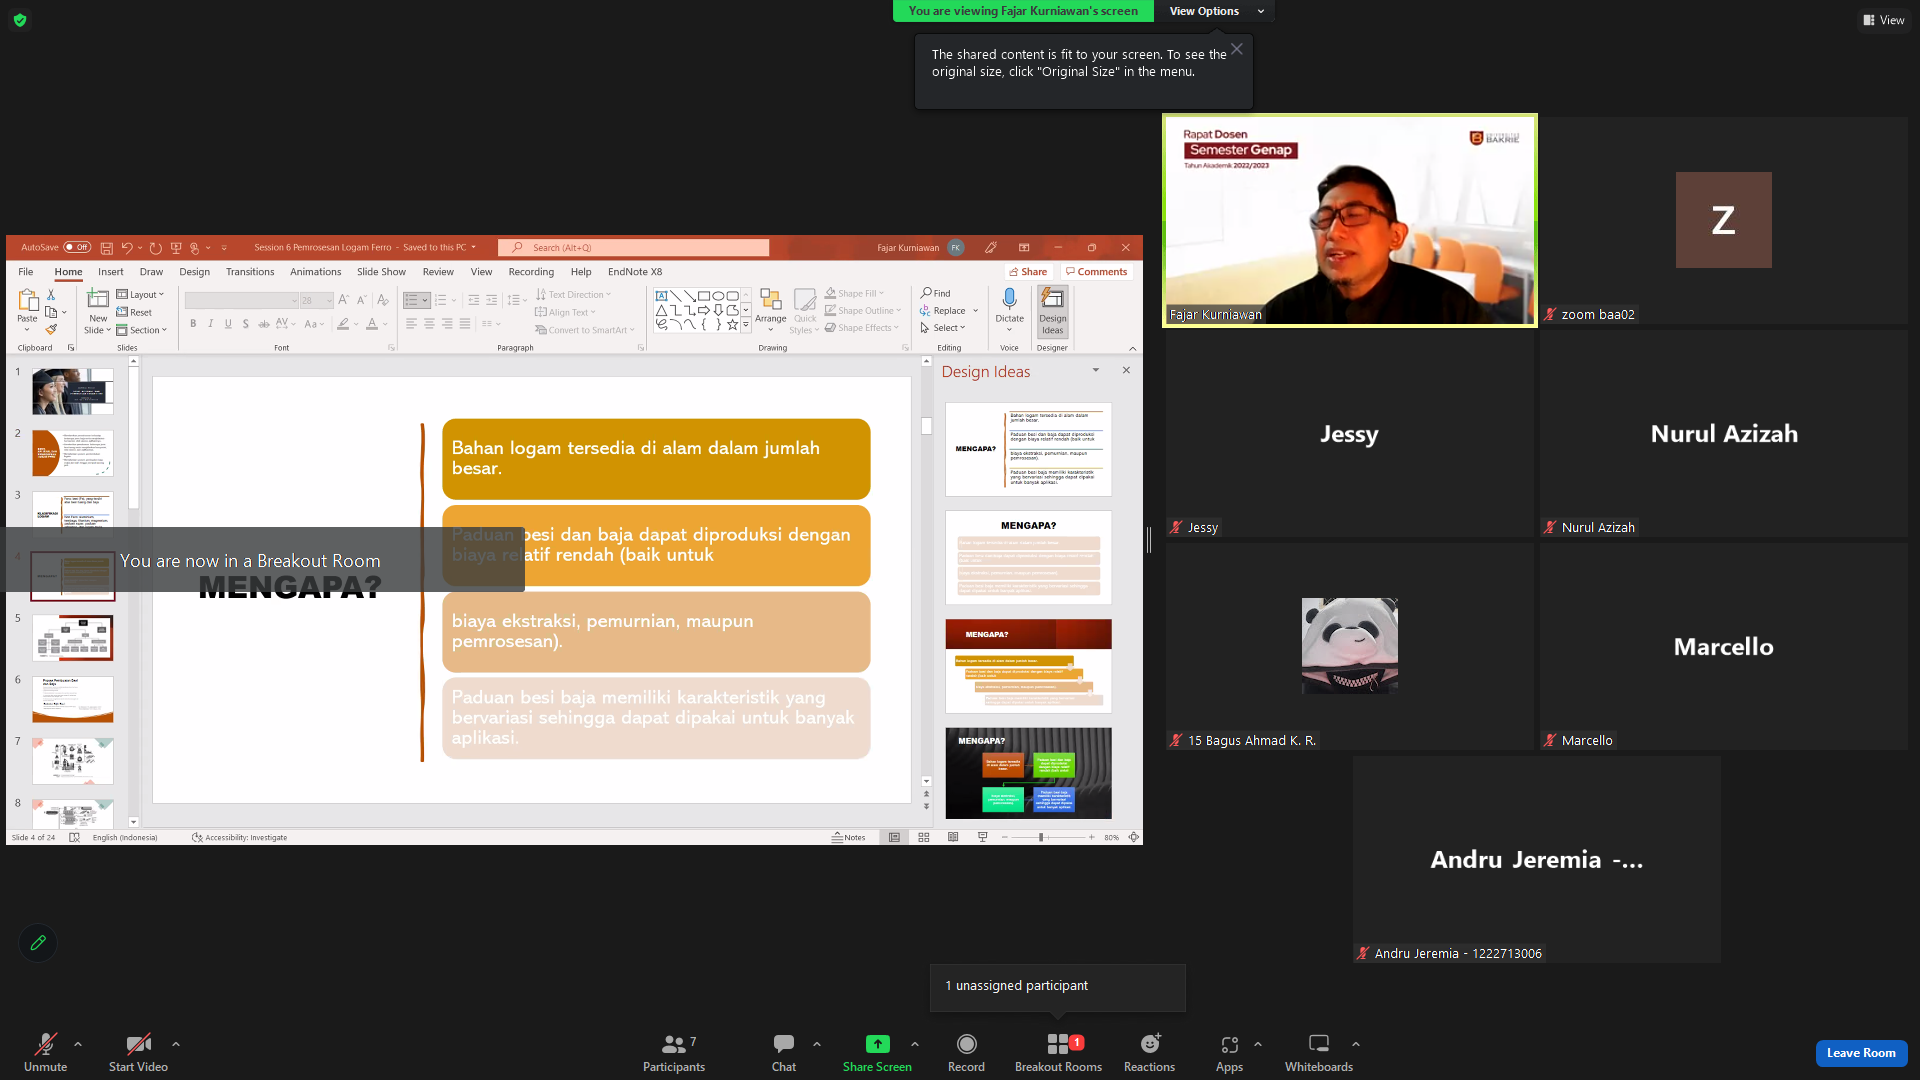Click the New Slide icon
Screen dimensions: 1920x1080
pos(98,299)
